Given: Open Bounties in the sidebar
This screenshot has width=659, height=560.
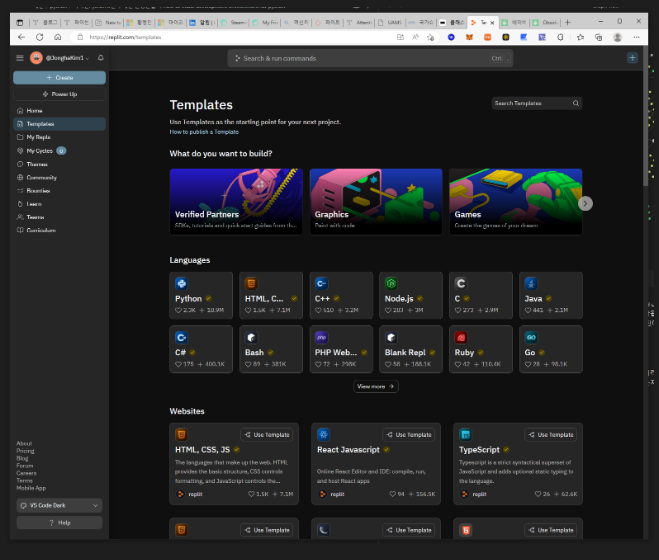Looking at the screenshot, I should click(x=59, y=190).
